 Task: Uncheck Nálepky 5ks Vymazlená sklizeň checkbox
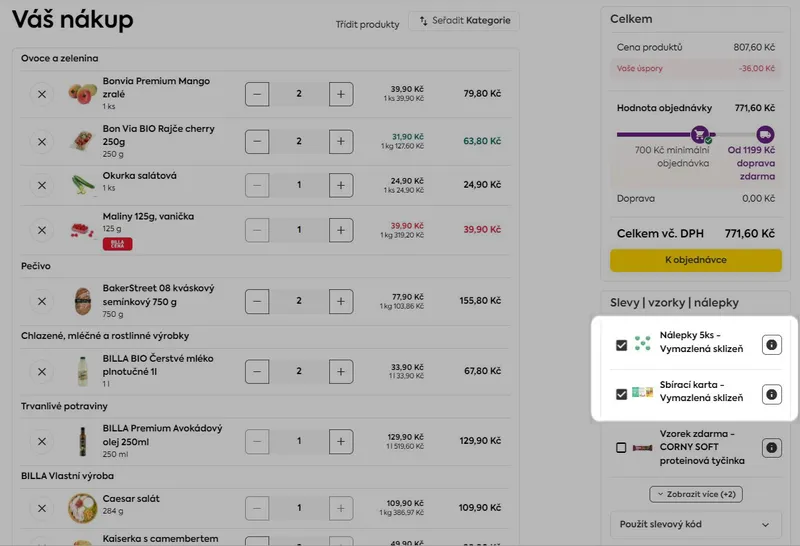coord(622,344)
